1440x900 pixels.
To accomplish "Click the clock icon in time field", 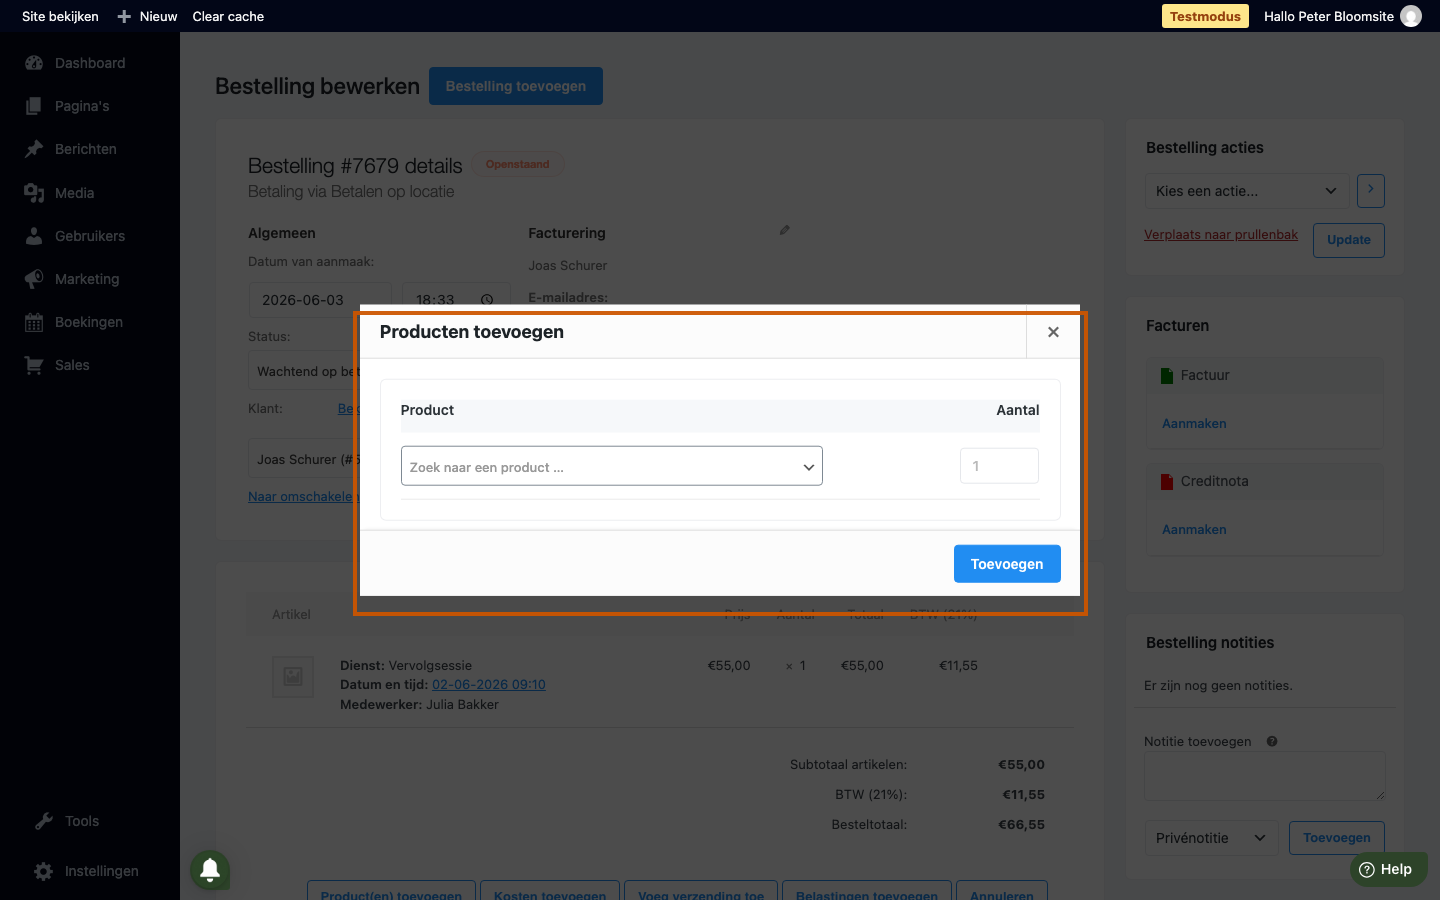I will pyautogui.click(x=487, y=300).
